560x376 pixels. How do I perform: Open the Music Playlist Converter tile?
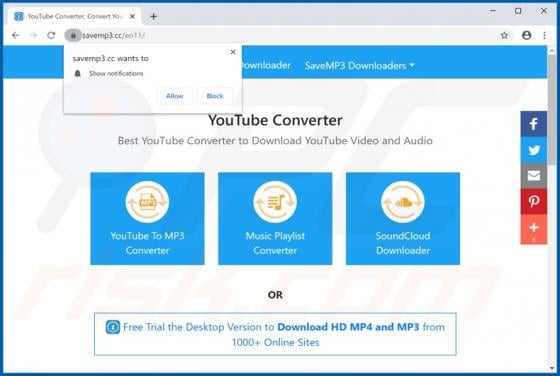[x=275, y=219]
